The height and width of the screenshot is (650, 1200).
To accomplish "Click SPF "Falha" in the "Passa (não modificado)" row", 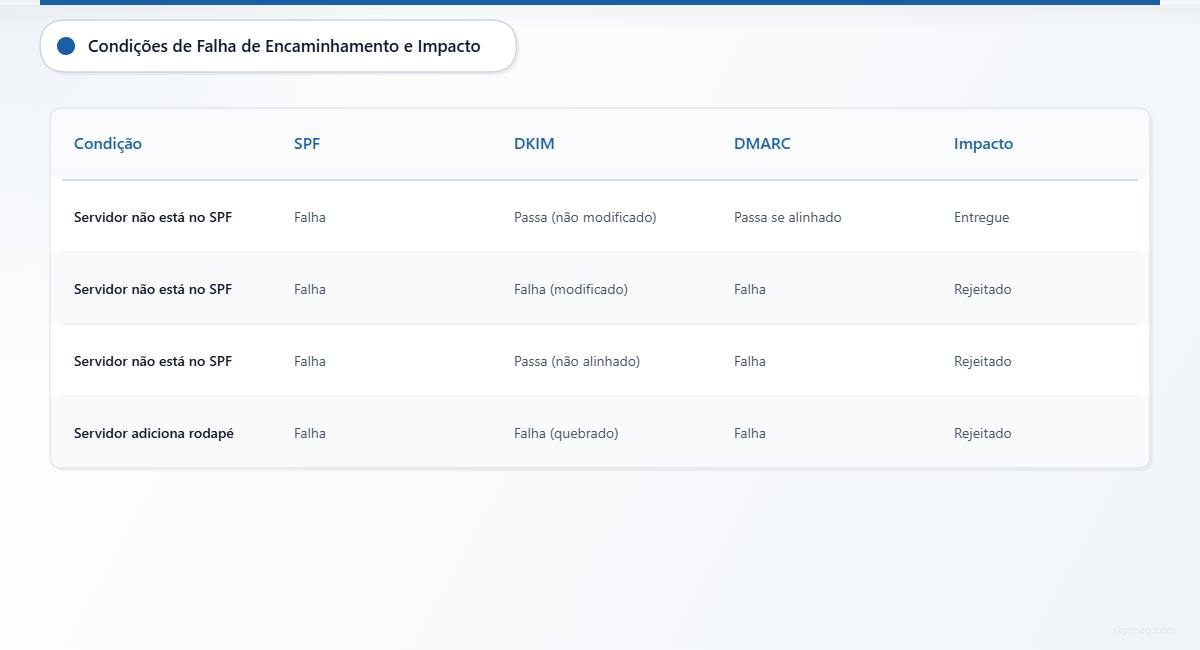I will click(310, 217).
